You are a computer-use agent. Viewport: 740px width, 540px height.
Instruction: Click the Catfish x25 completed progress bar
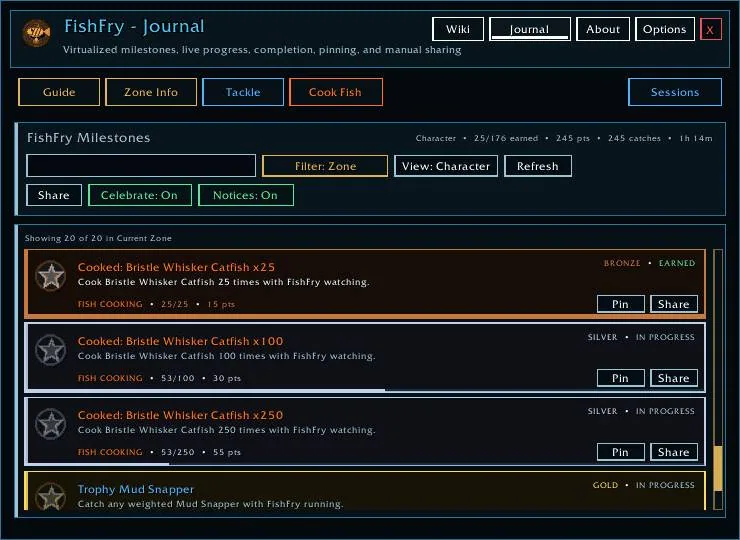[365, 316]
